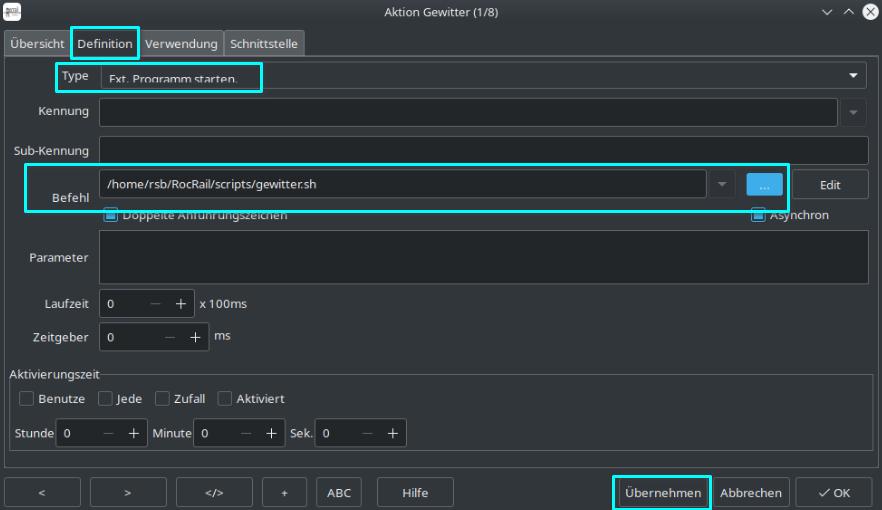The height and width of the screenshot is (510, 882).
Task: Check the Aktiviert checkbox
Action: (x=225, y=399)
